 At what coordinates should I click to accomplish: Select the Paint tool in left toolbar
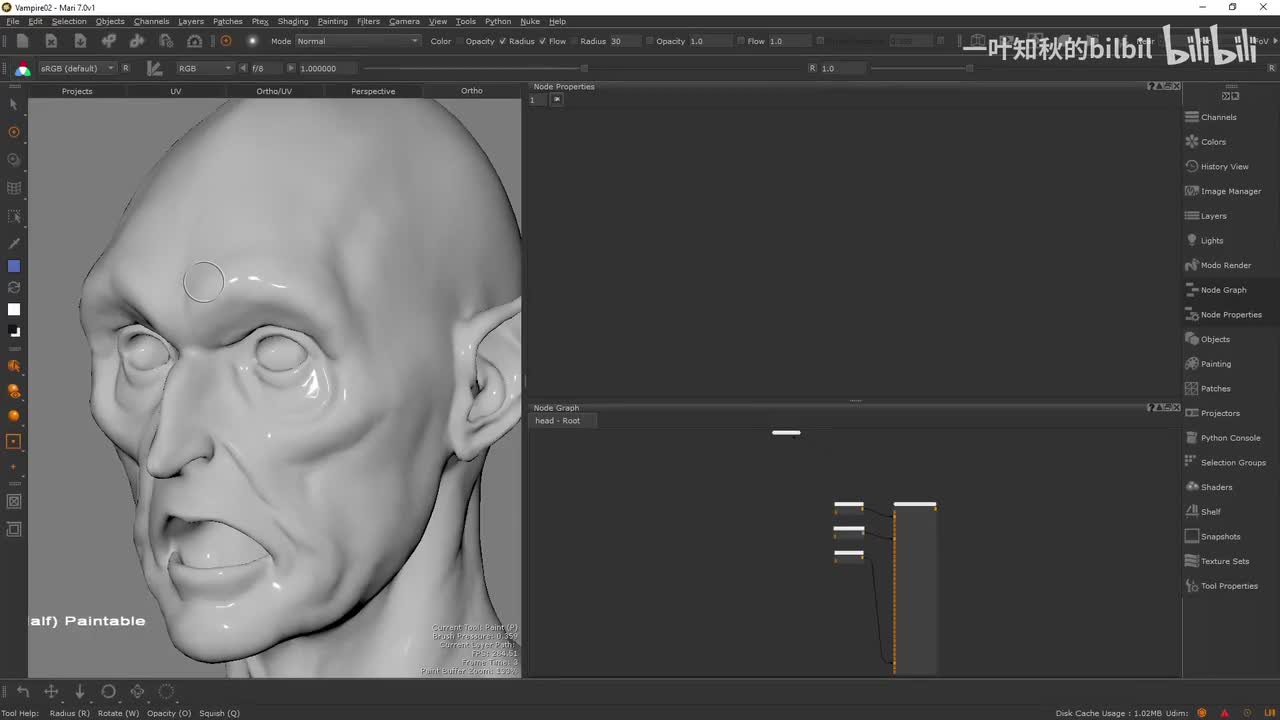pos(14,132)
